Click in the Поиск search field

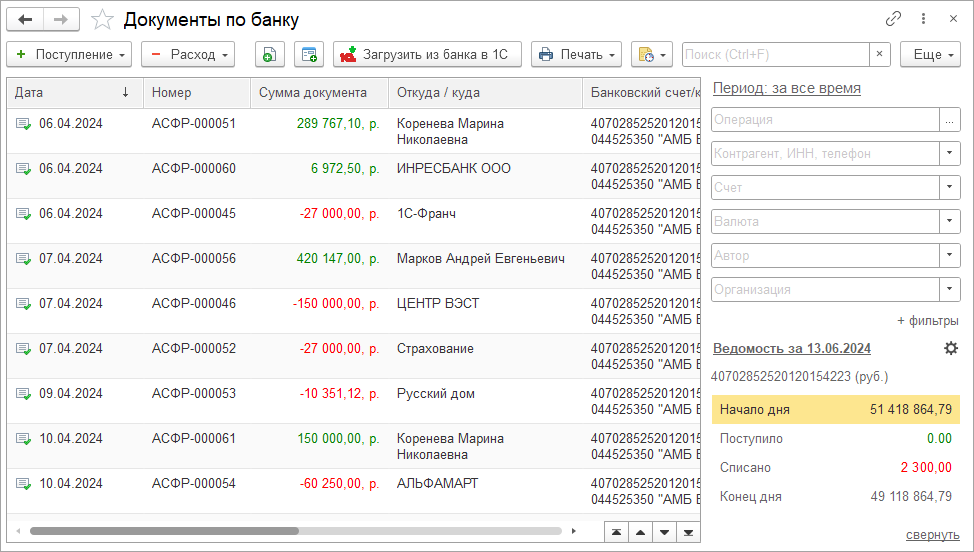click(775, 55)
